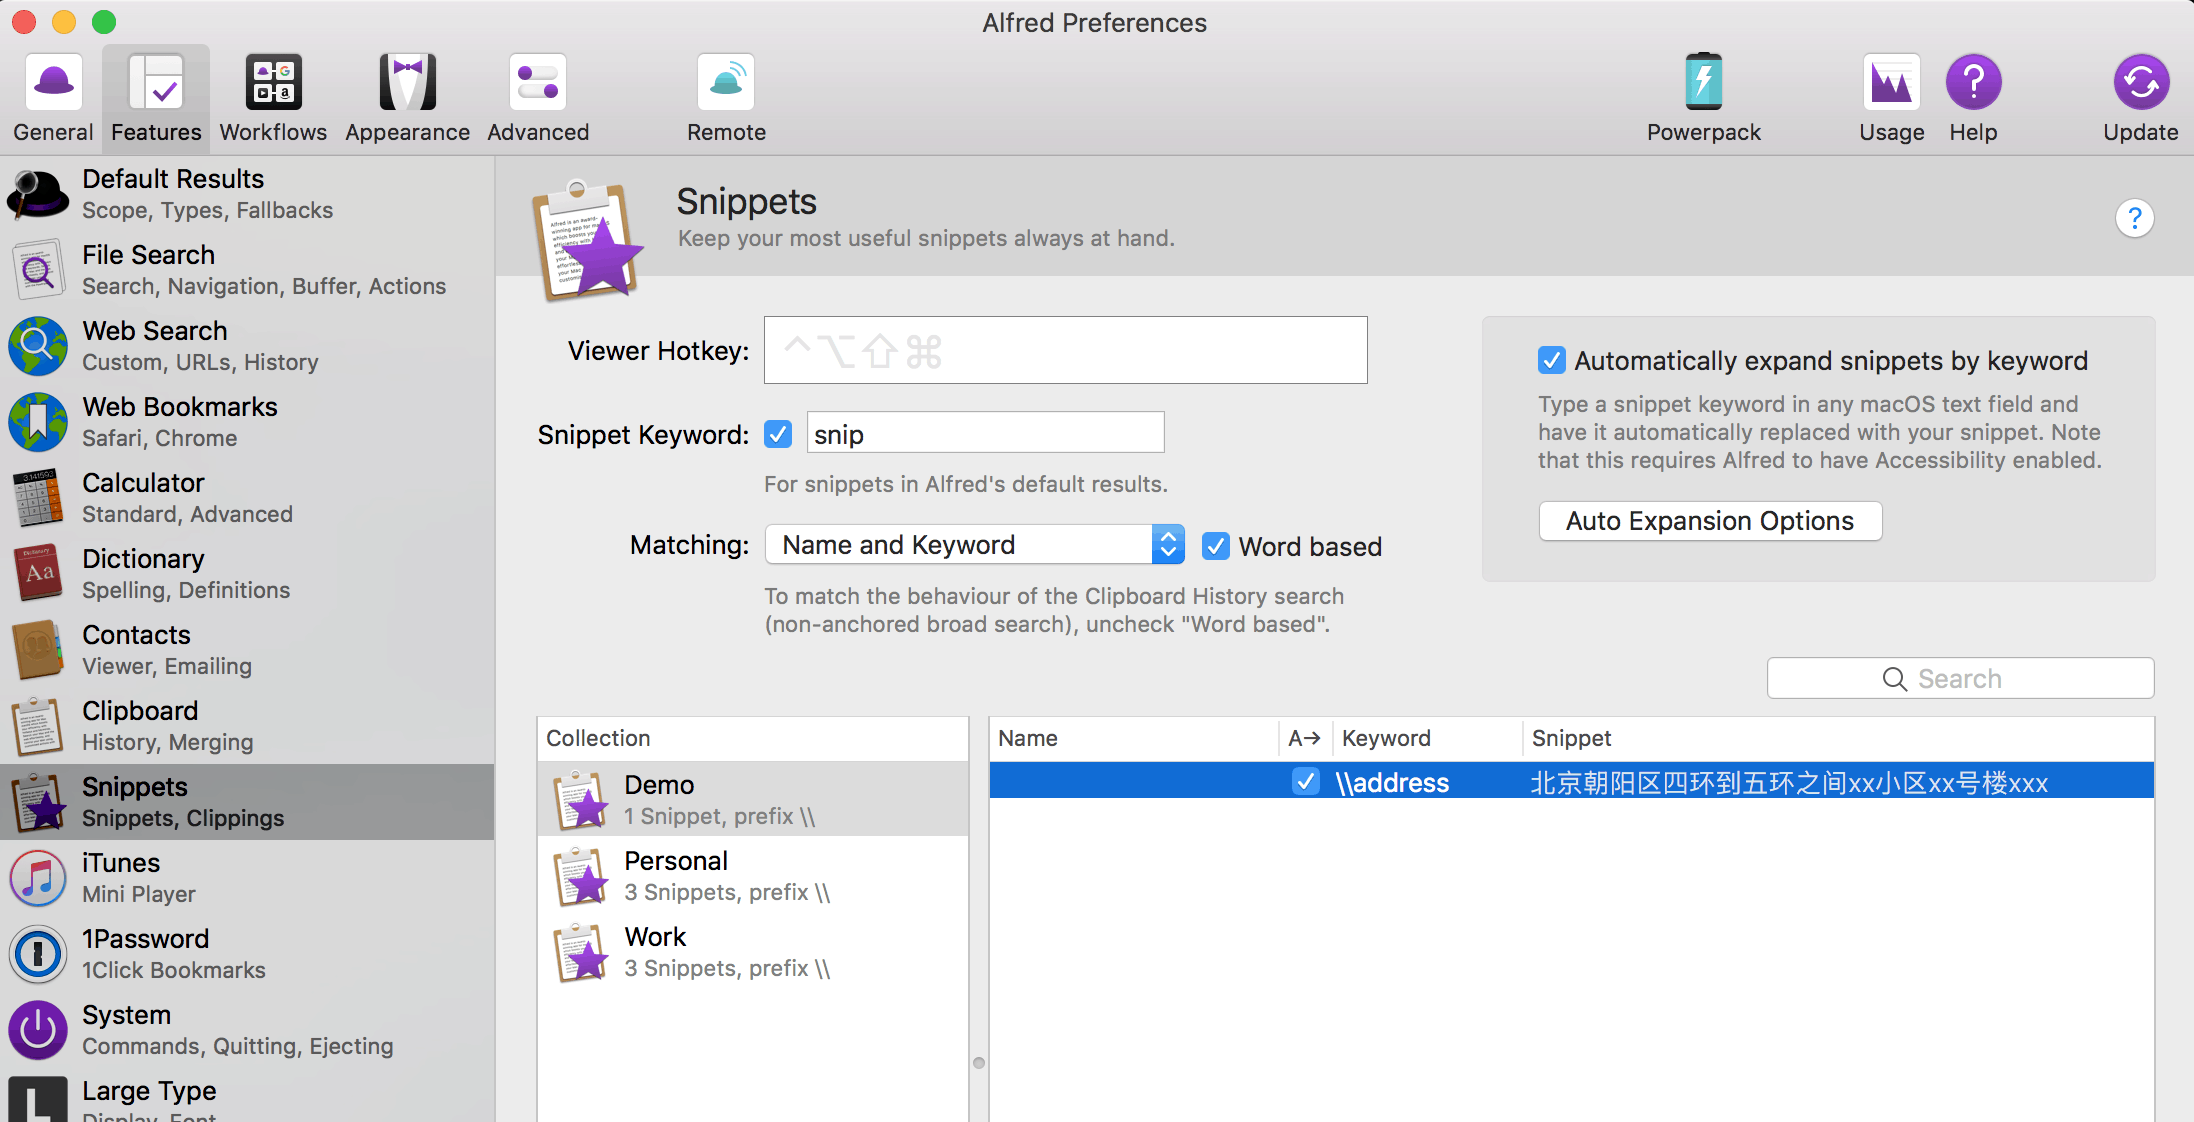Select Calculator in the sidebar

click(247, 498)
